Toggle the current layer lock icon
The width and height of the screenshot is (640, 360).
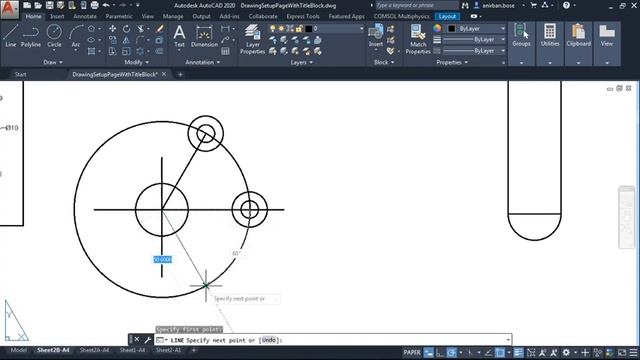299,29
